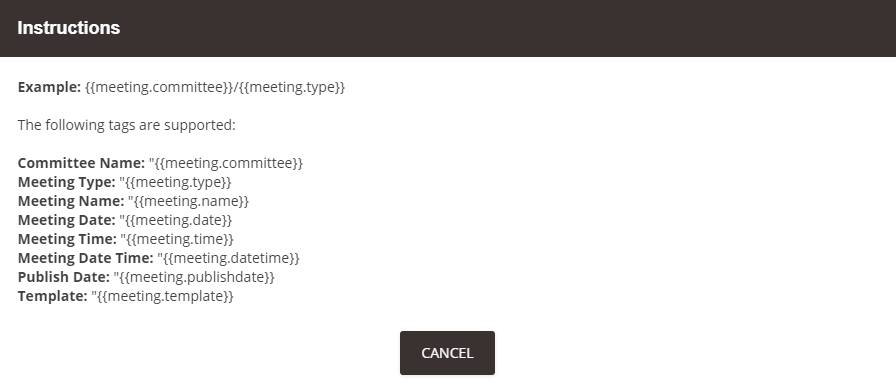Click the Meeting Date label
896x392 pixels.
click(66, 220)
